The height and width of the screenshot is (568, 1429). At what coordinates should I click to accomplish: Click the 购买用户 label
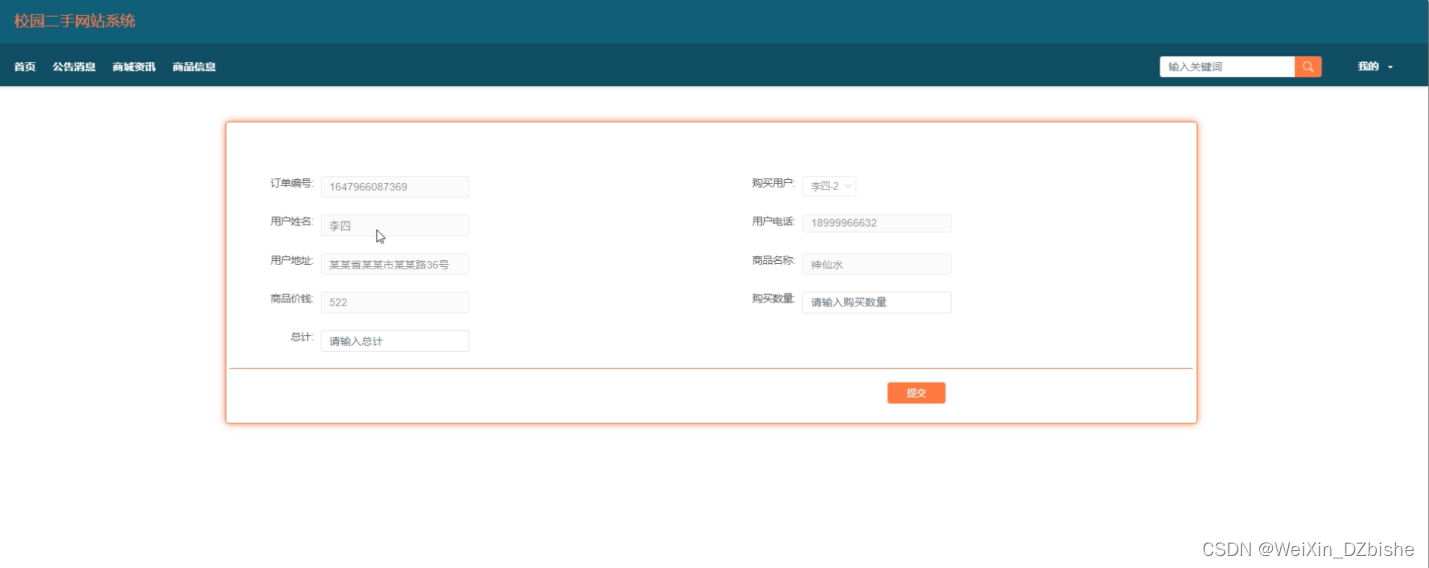773,184
